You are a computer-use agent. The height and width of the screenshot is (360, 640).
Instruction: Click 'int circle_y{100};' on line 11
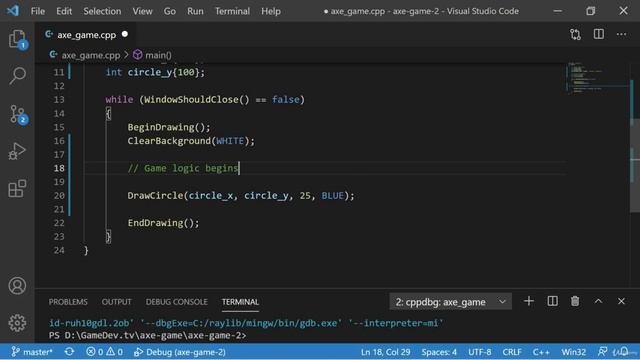click(x=155, y=72)
